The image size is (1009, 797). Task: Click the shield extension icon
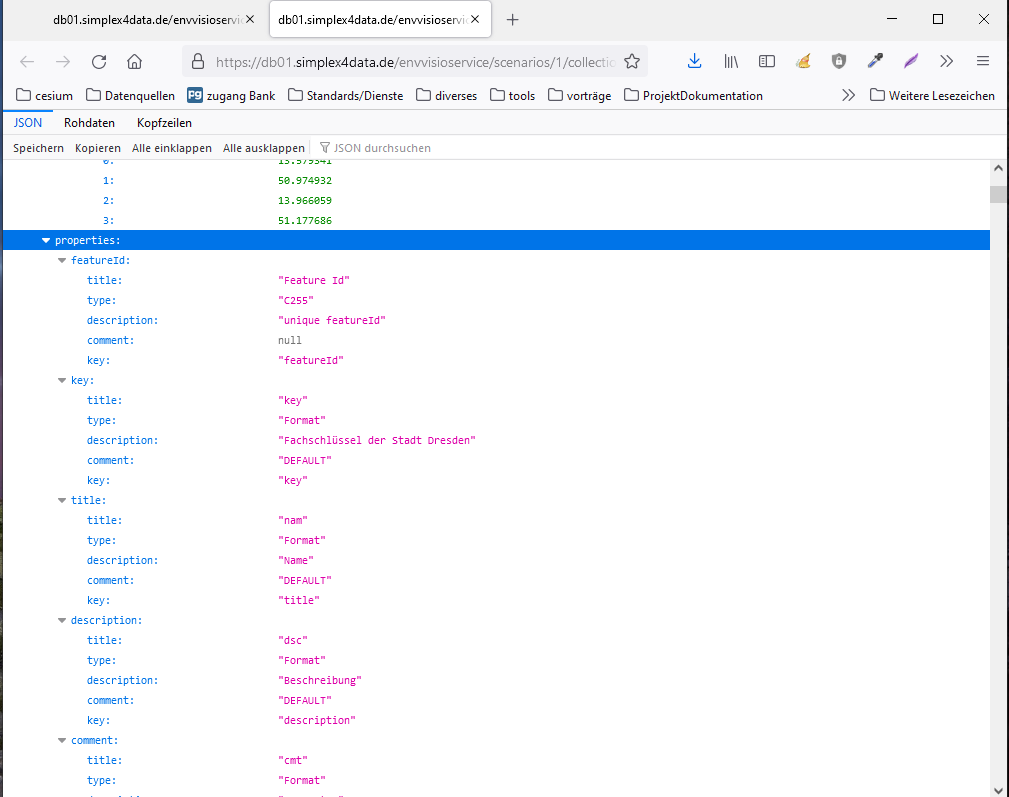(x=839, y=61)
